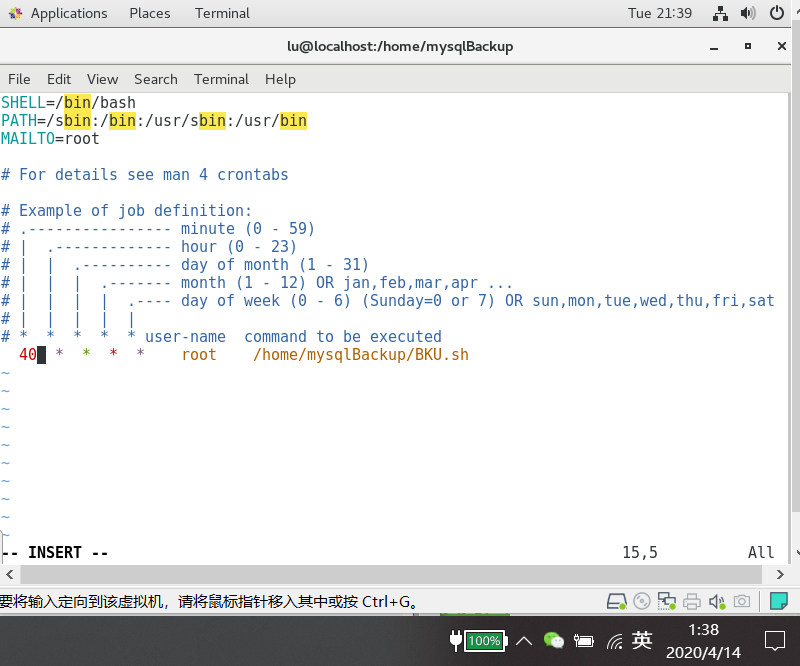Click the green sidebar panel icon at the bar's right end
Screen dimensions: 800x666
779,600
